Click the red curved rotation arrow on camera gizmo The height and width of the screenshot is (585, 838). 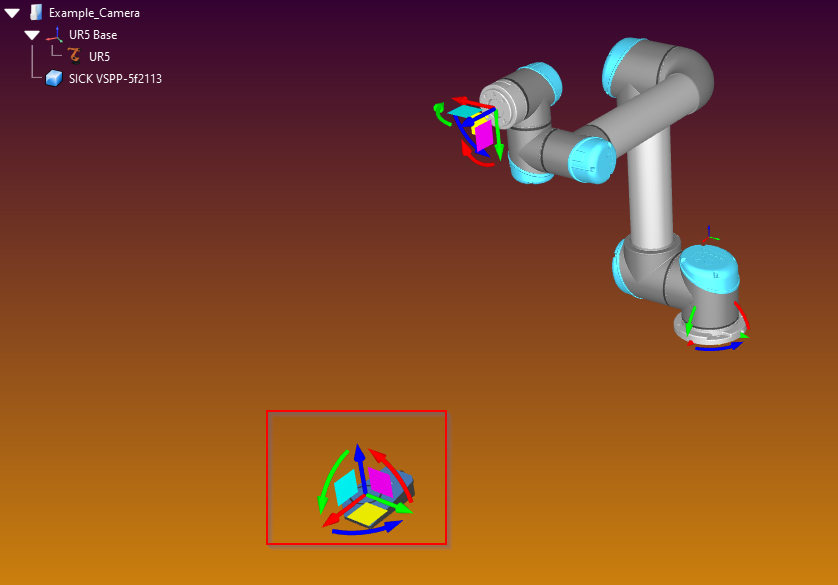(x=394, y=473)
